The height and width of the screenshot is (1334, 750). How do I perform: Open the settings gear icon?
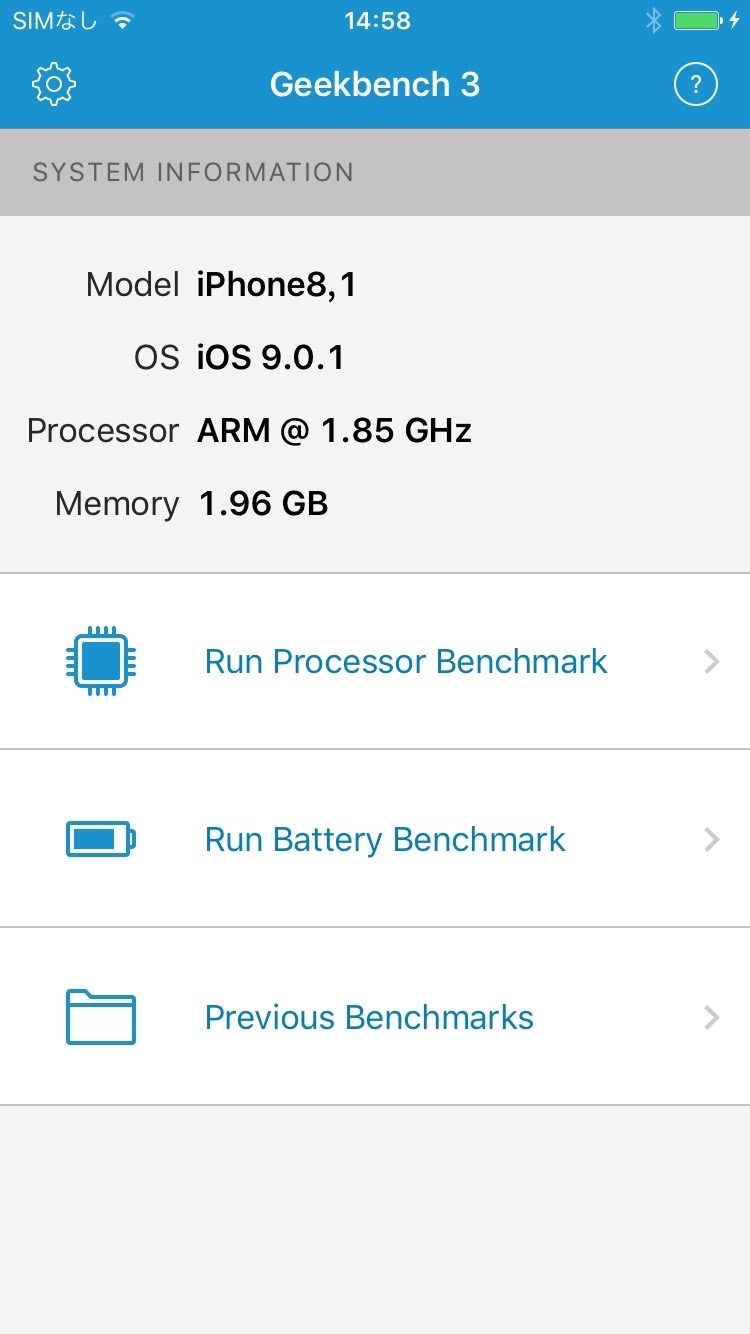(x=54, y=85)
